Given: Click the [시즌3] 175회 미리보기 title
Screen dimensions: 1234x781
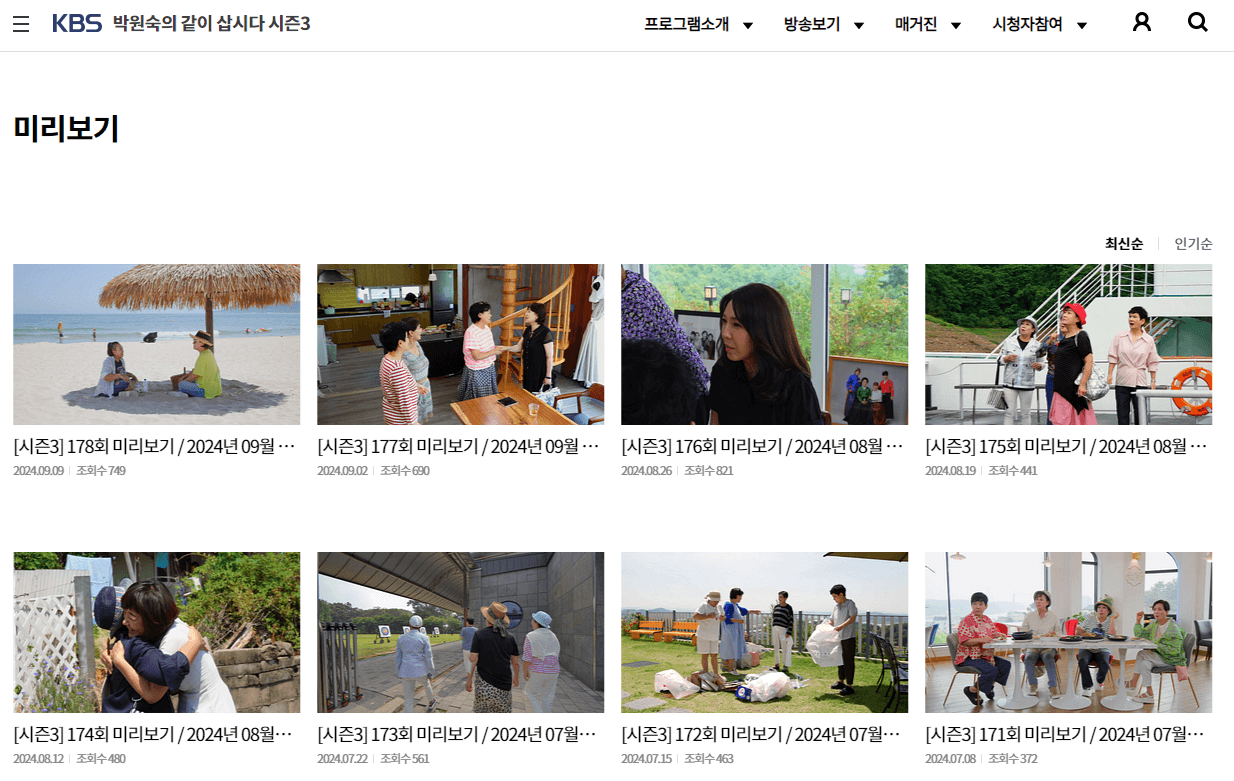Looking at the screenshot, I should point(1067,446).
